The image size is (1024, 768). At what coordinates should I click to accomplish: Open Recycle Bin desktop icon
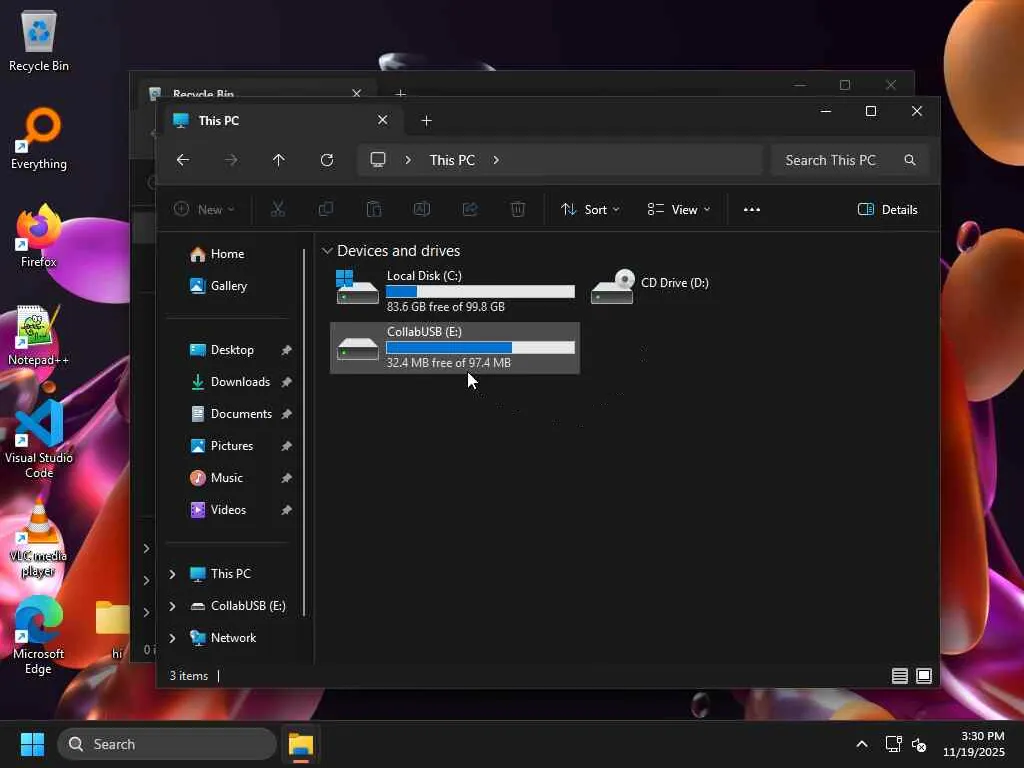[39, 40]
